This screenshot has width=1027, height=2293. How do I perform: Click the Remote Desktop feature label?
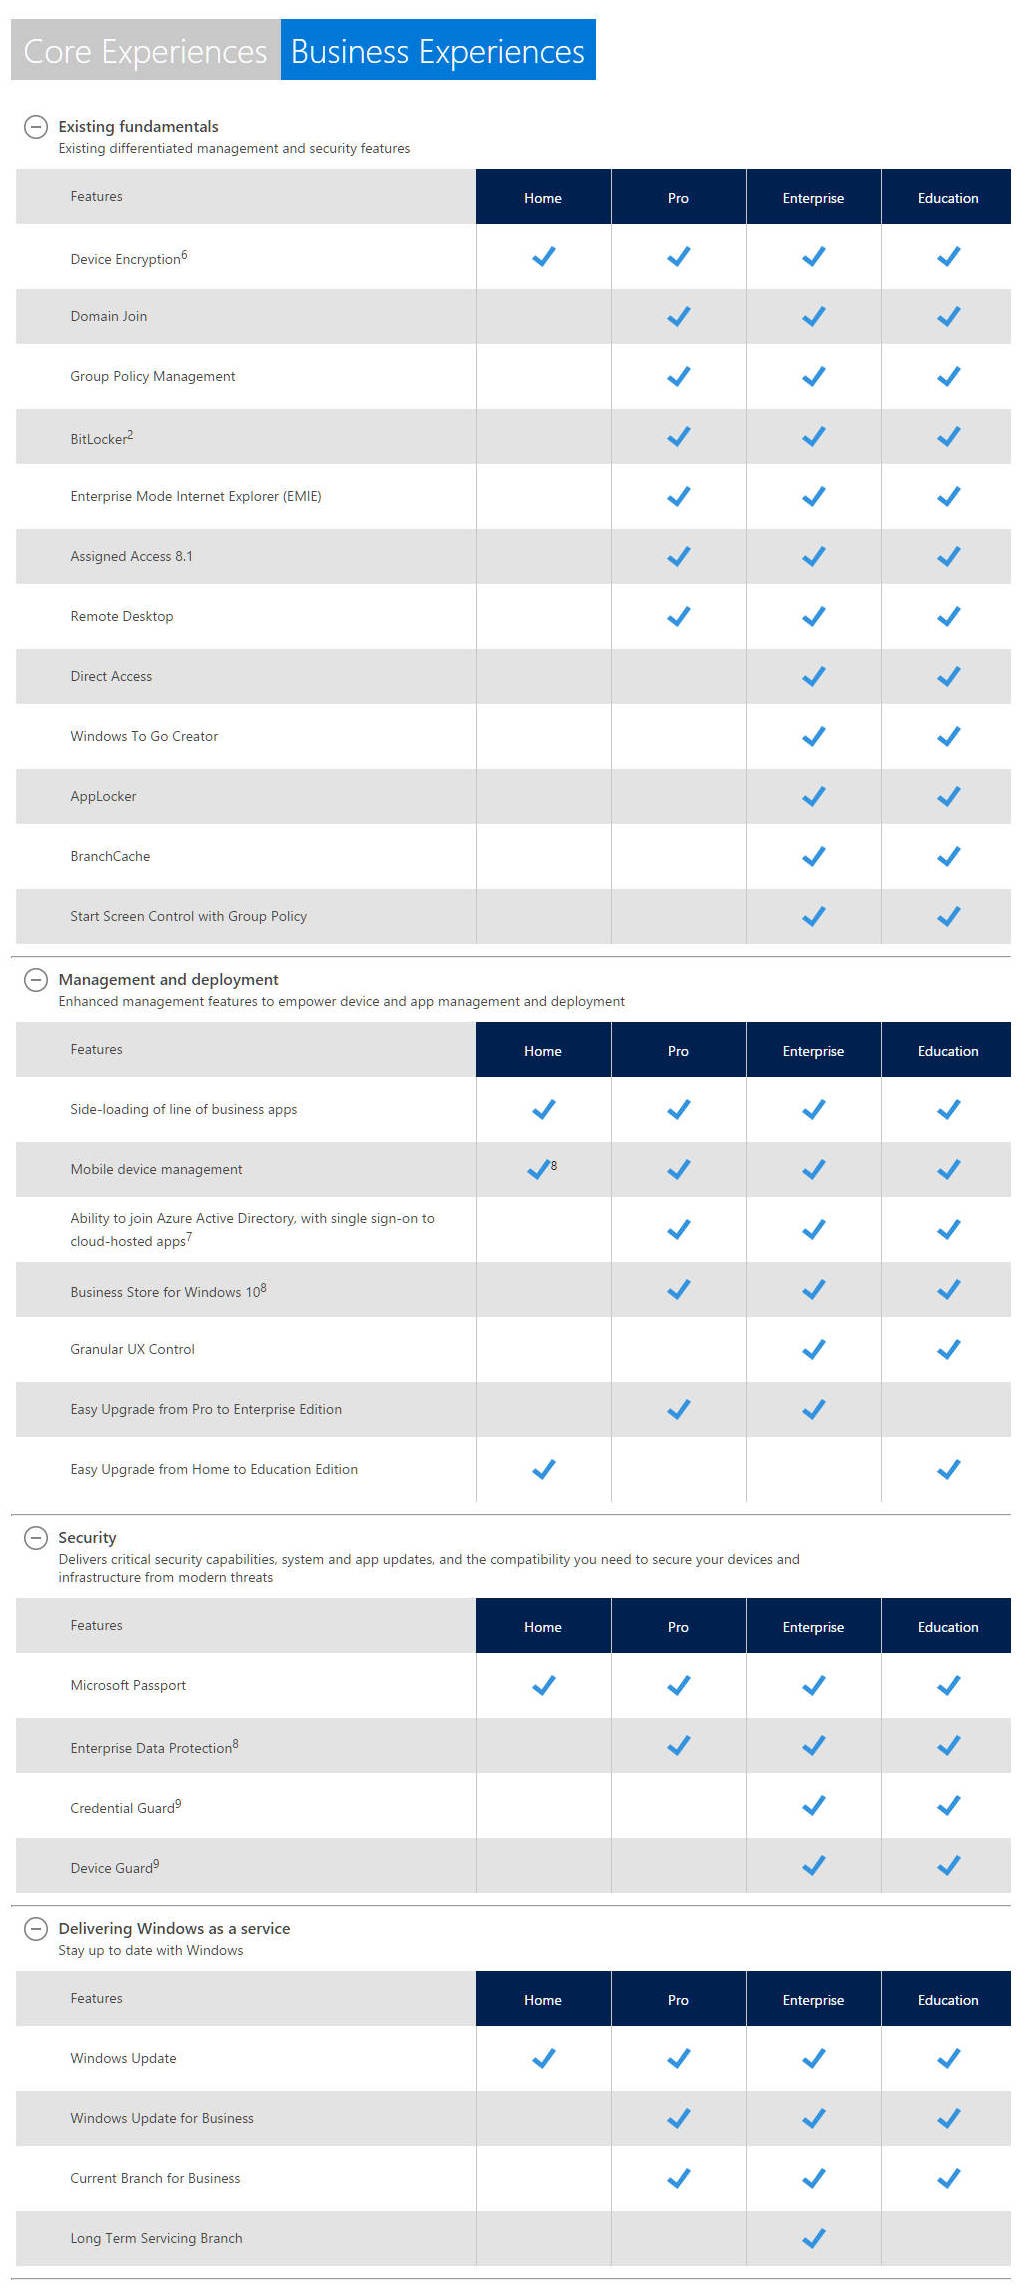(122, 617)
